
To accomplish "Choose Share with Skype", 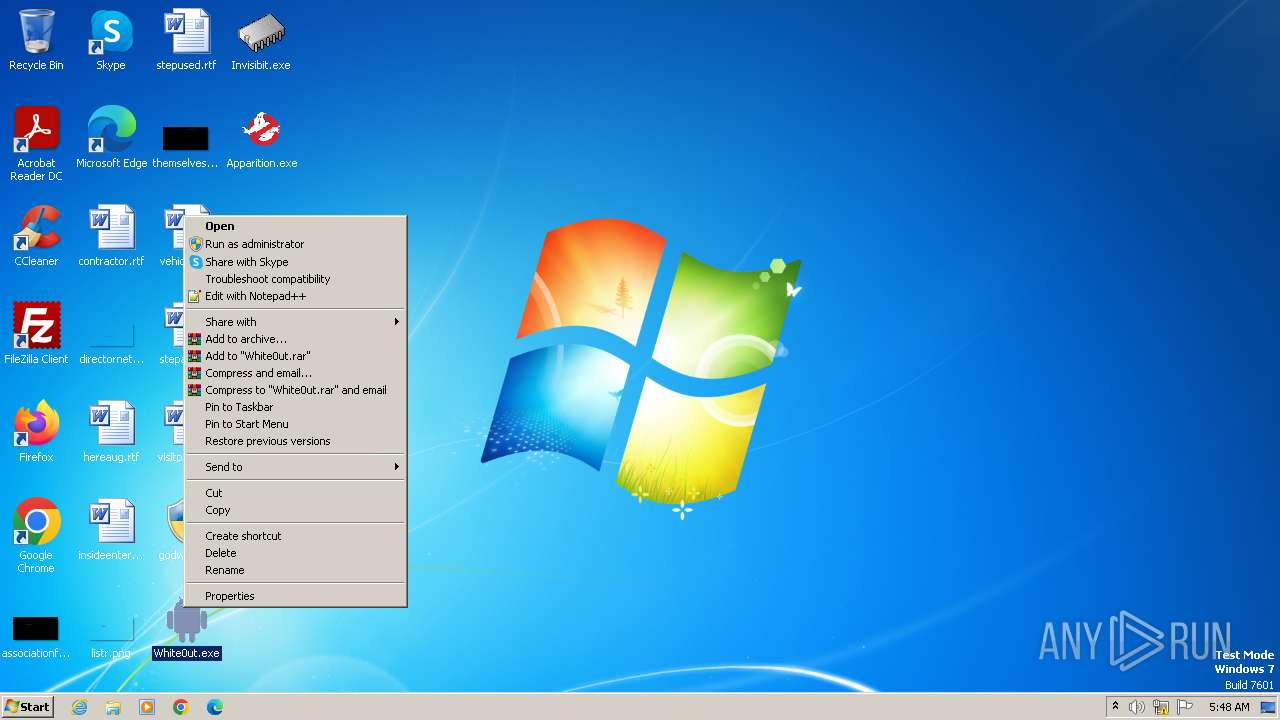I will tap(296, 262).
